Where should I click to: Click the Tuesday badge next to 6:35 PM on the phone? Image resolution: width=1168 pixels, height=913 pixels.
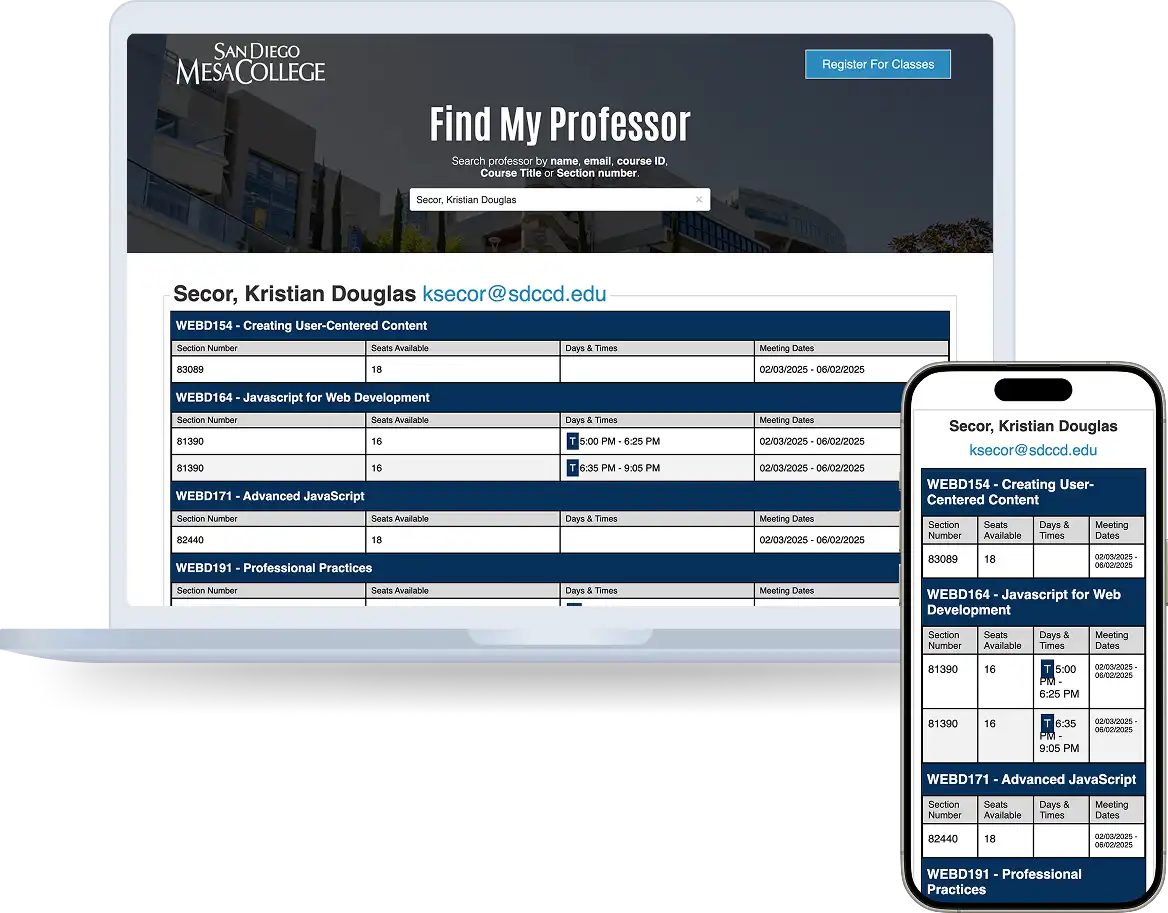point(1047,724)
